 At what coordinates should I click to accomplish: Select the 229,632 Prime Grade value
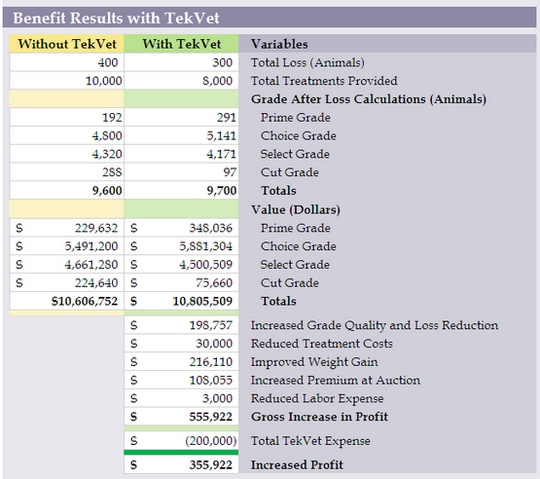pos(67,228)
